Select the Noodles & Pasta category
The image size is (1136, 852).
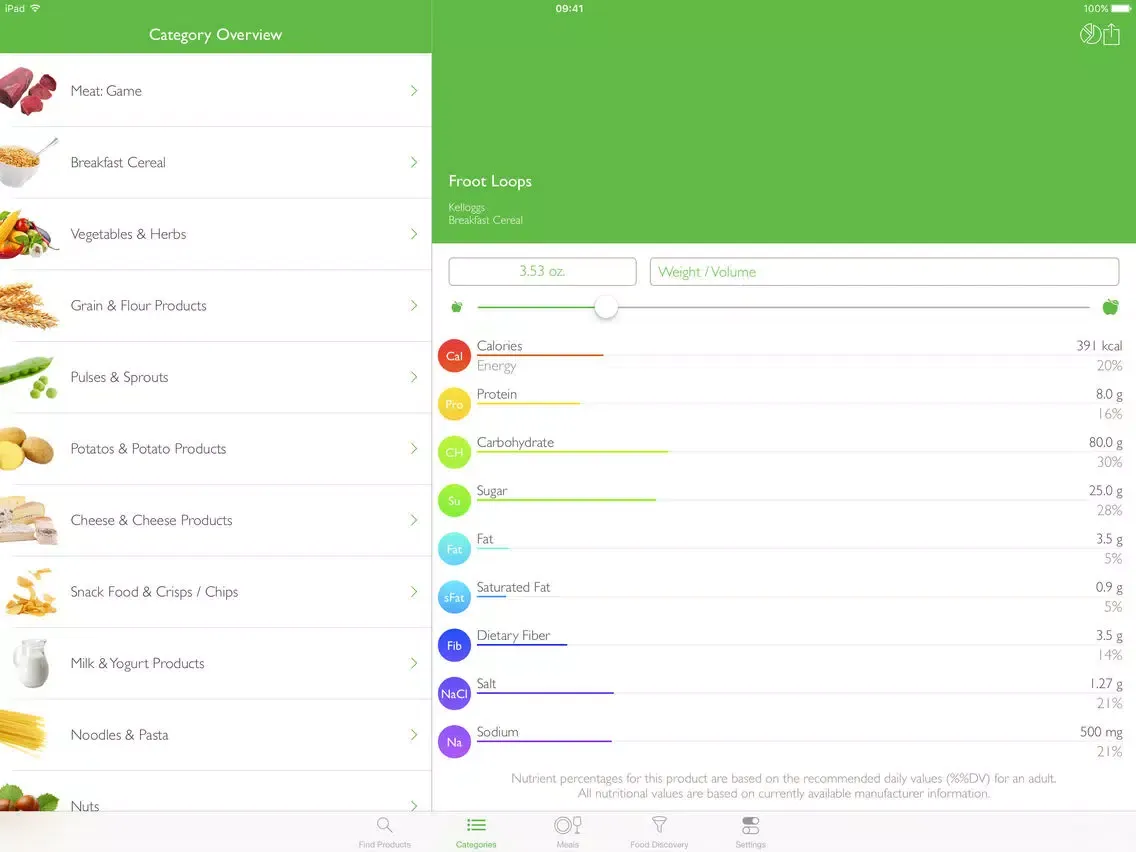[x=216, y=735]
